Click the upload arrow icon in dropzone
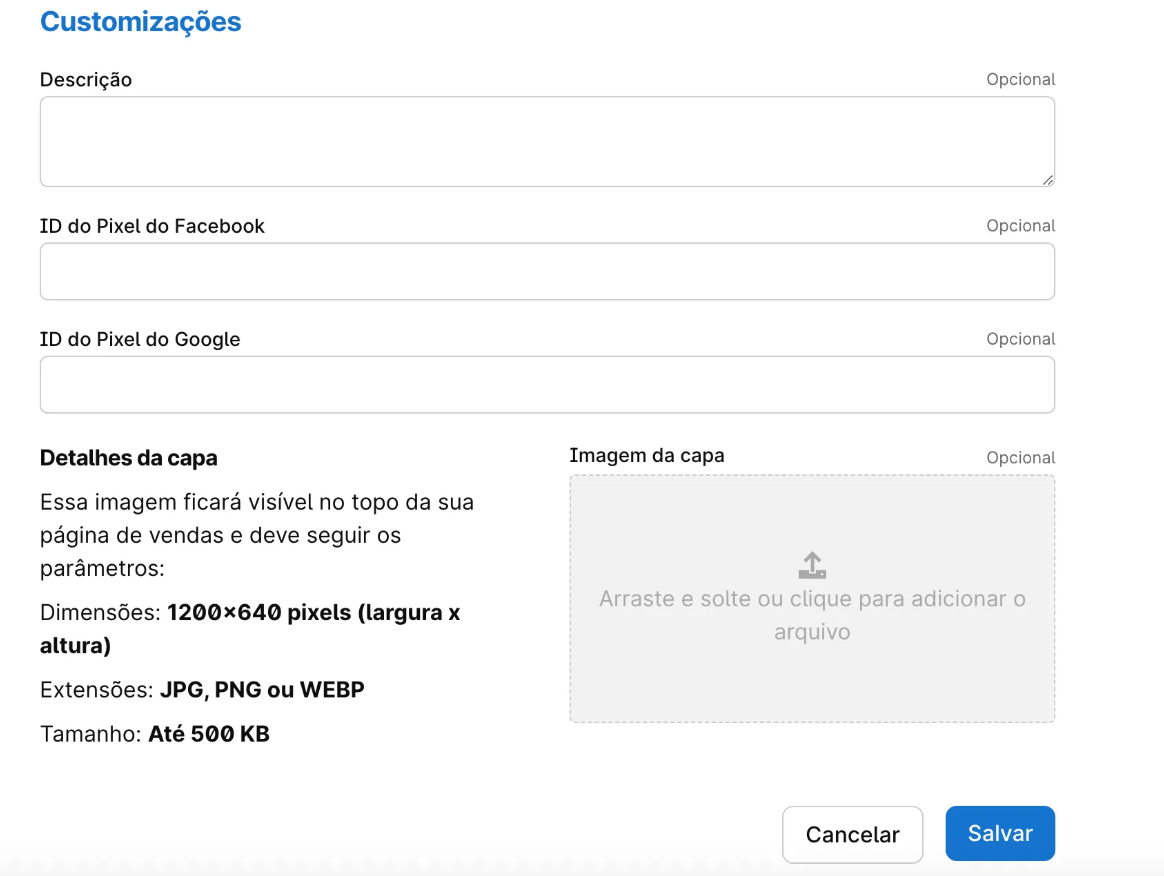 pyautogui.click(x=812, y=565)
